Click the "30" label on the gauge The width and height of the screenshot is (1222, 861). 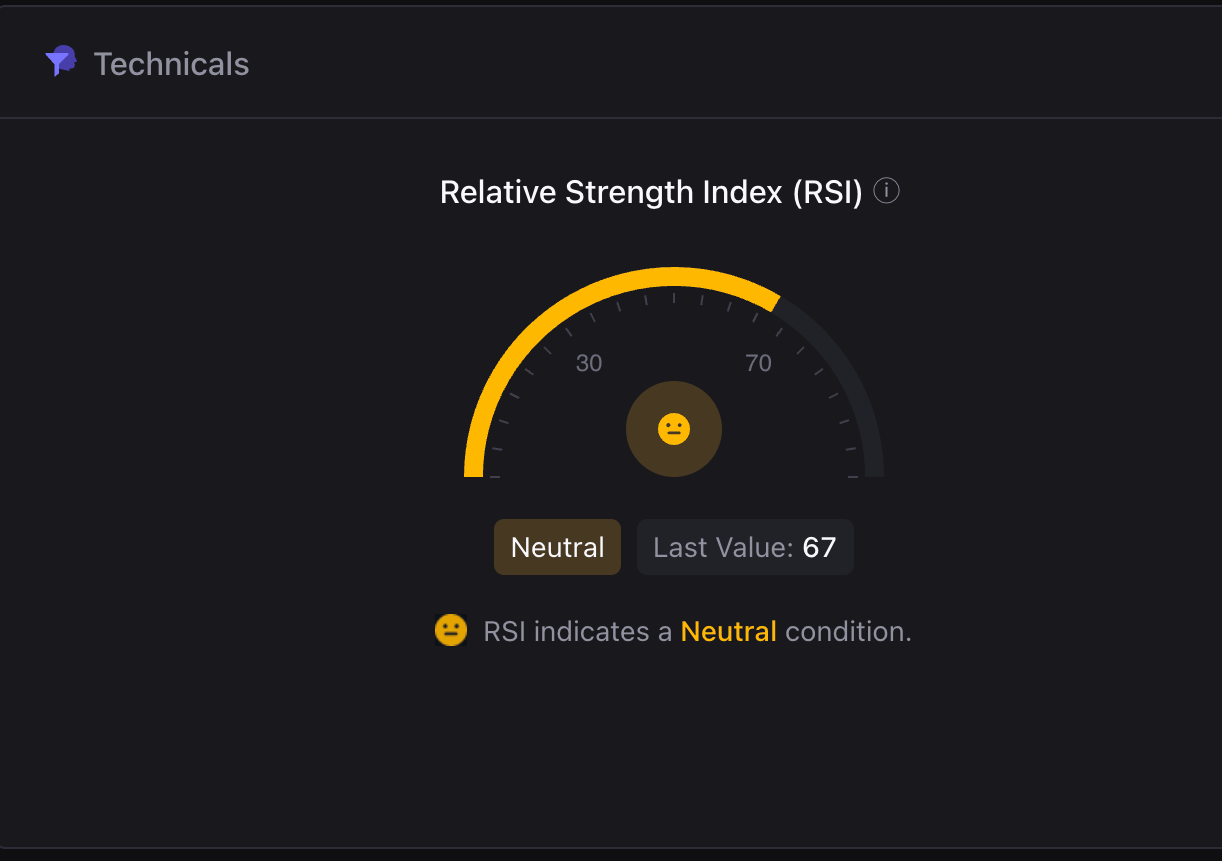pyautogui.click(x=589, y=363)
